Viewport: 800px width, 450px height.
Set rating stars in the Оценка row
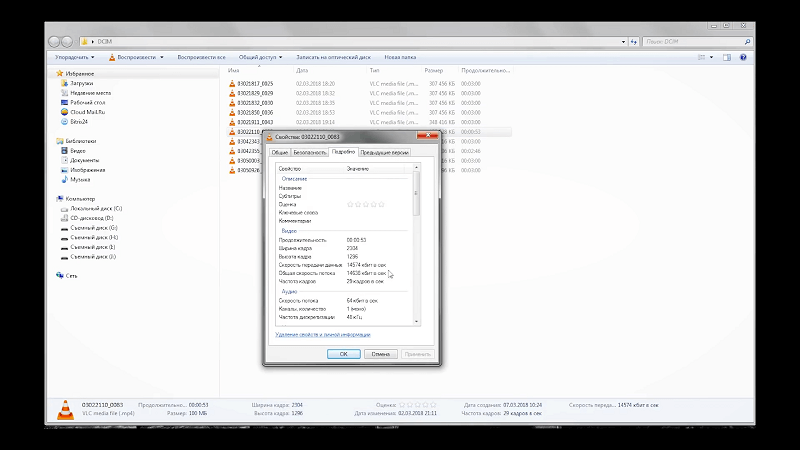365,204
